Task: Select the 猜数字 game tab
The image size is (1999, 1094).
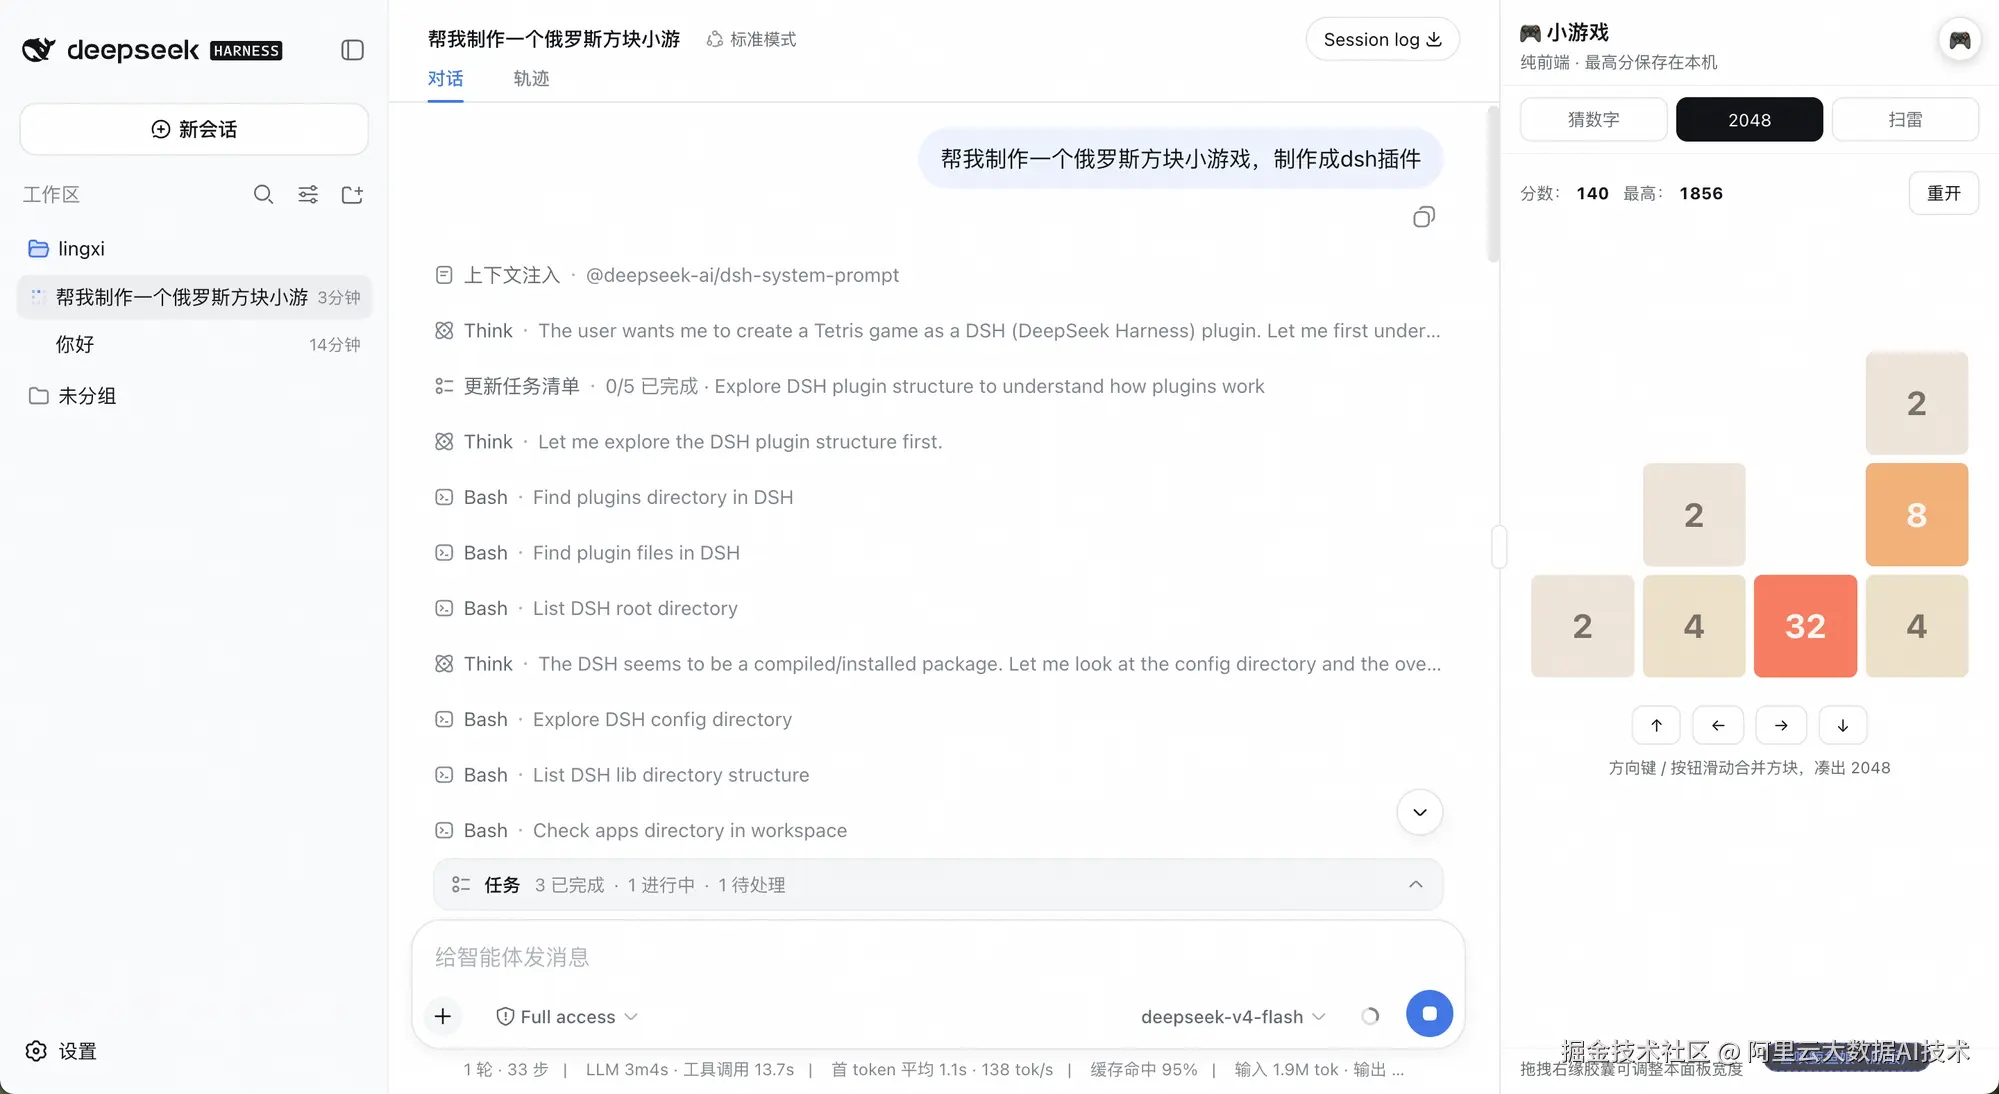Action: point(1593,119)
